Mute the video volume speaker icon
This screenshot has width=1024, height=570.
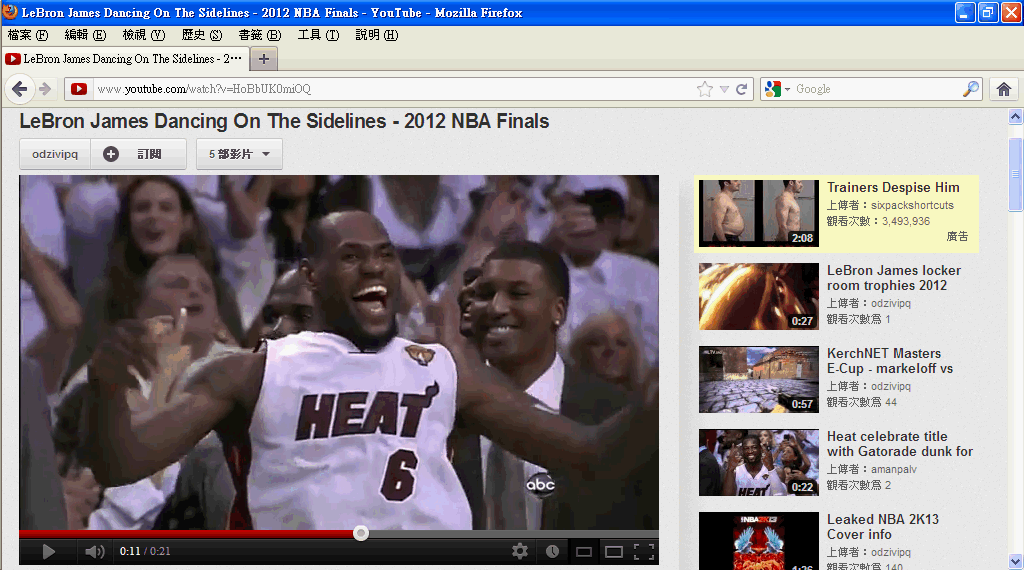[x=95, y=551]
